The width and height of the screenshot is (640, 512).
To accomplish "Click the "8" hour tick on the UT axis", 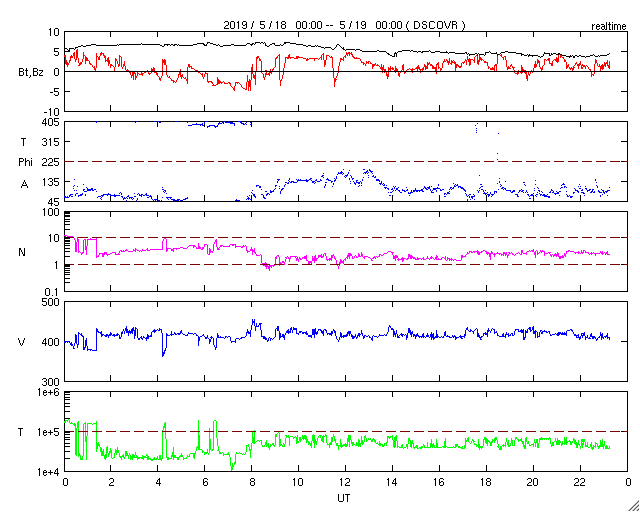I will pos(252,481).
